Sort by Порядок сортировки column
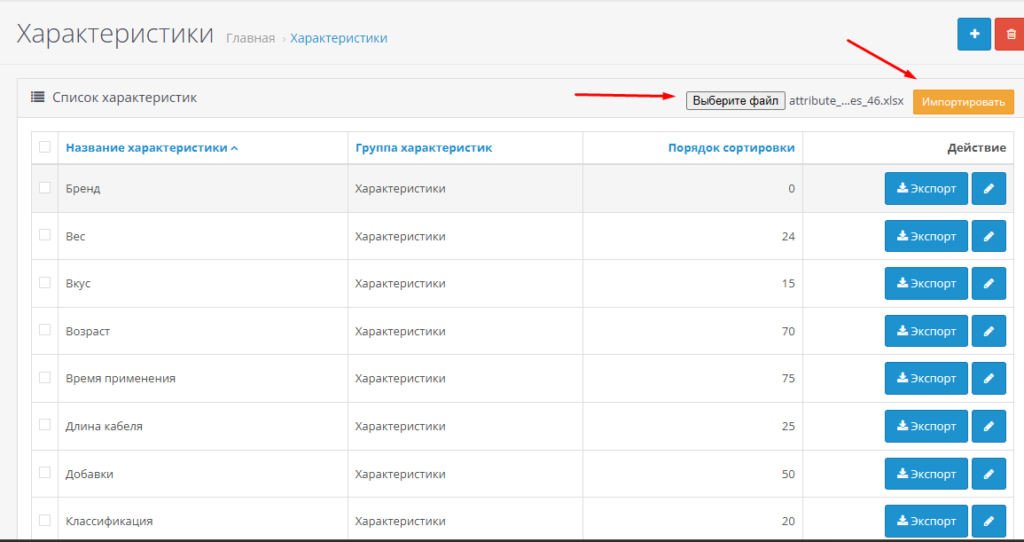 tap(731, 148)
